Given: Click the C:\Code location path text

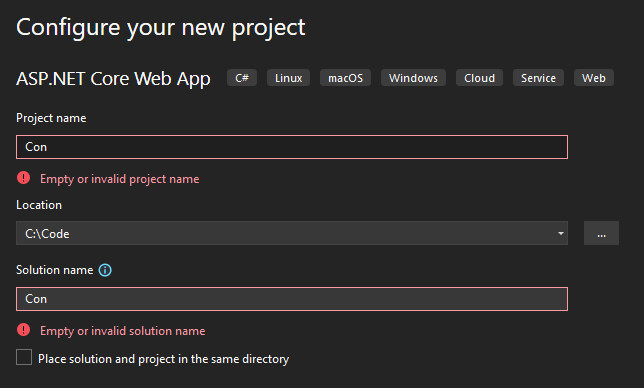Looking at the screenshot, I should tap(47, 234).
